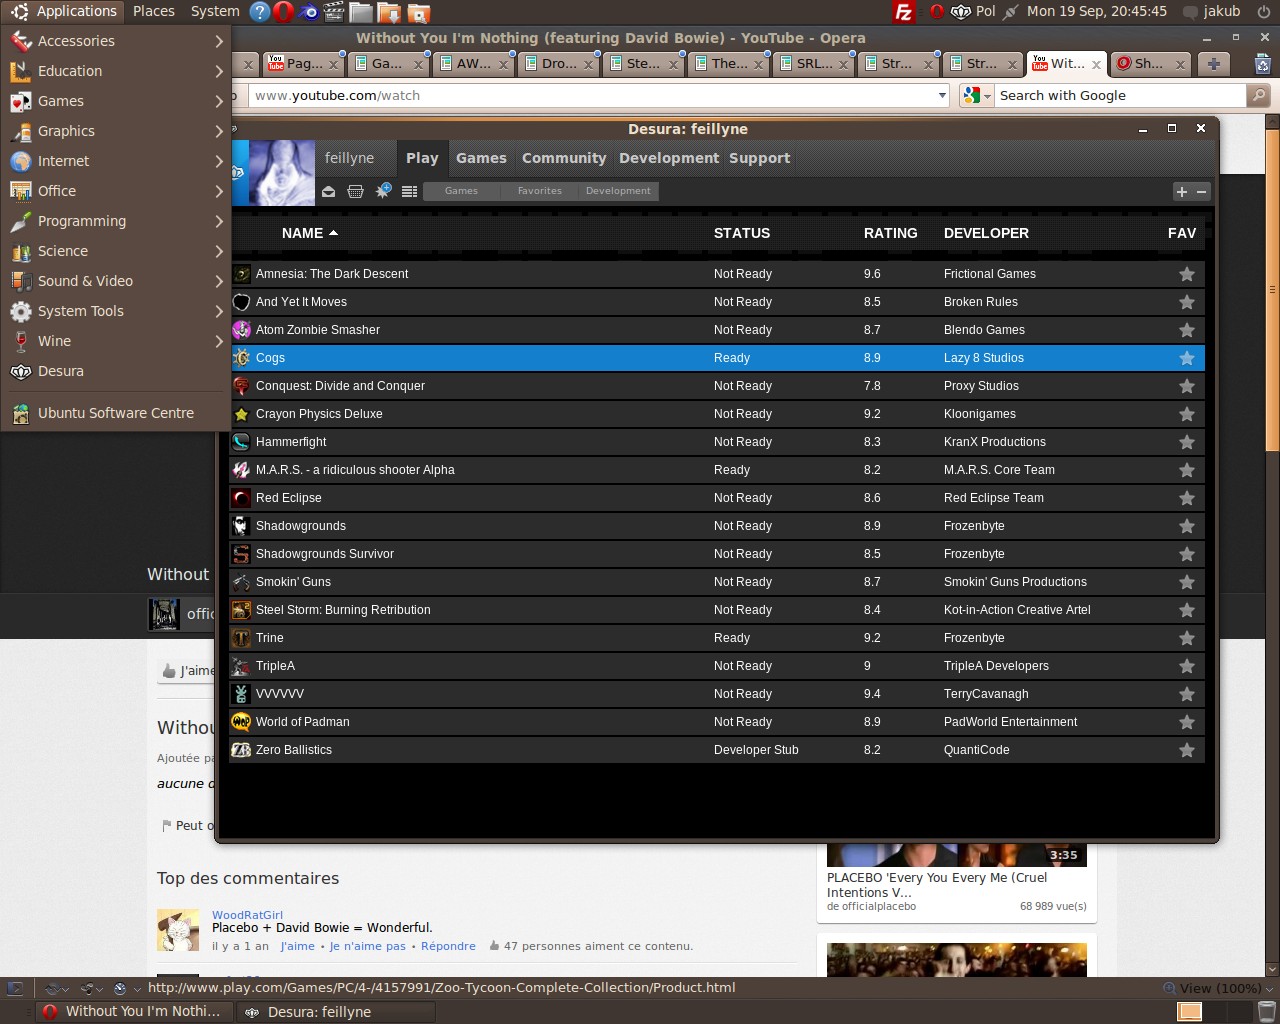Toggle favorite star for Zero Ballistics

tap(1187, 750)
